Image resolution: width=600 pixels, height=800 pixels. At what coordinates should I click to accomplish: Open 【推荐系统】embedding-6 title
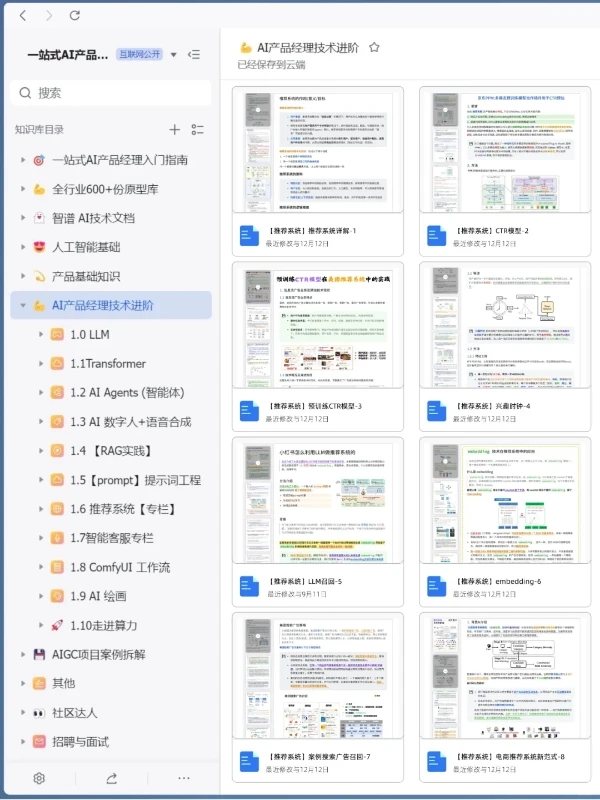coord(498,581)
